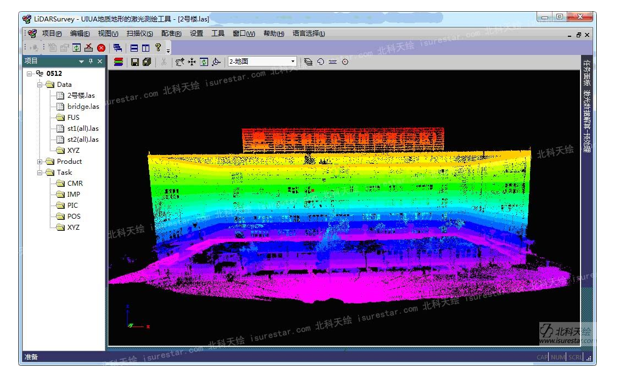This screenshot has height=371, width=620.
Task: Click the color layers stripe icon
Action: tap(118, 62)
